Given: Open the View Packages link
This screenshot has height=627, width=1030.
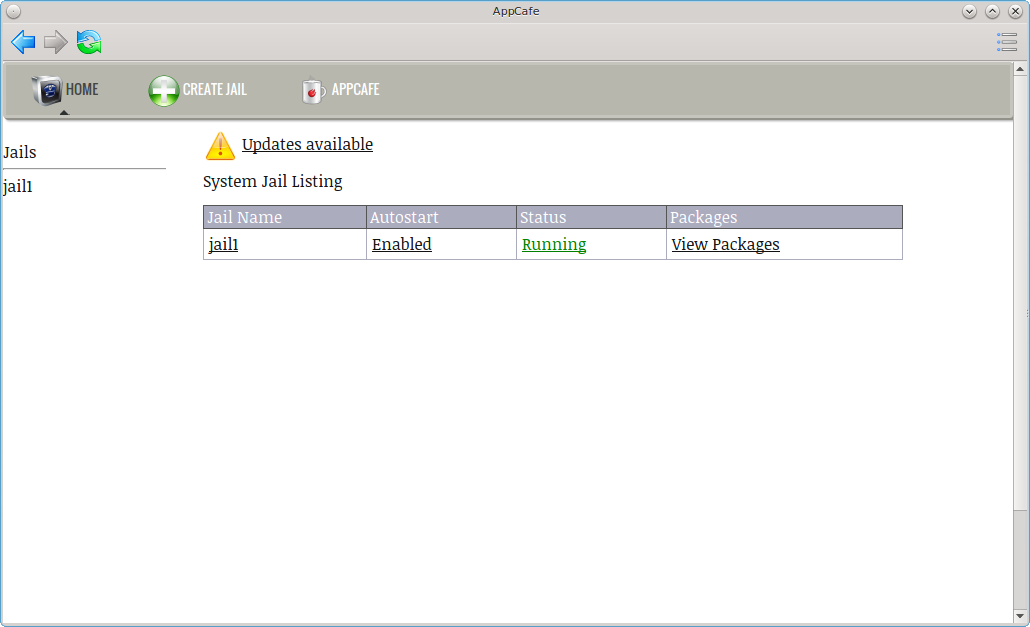Looking at the screenshot, I should [725, 244].
